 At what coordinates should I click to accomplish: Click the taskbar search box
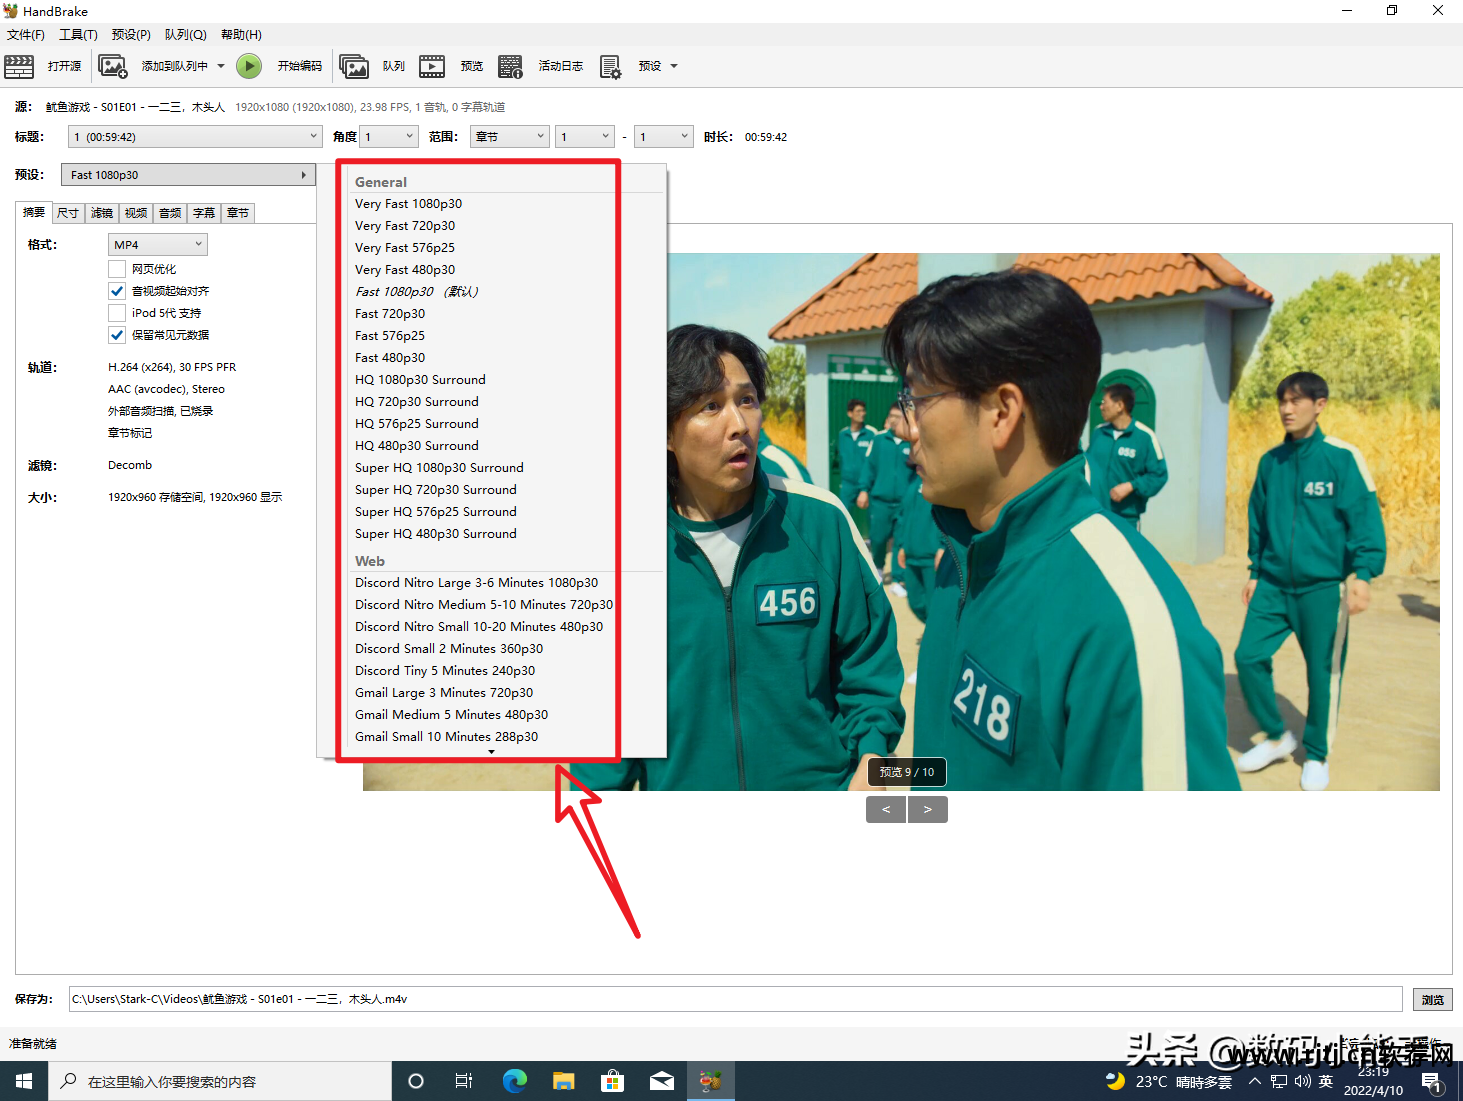[220, 1081]
